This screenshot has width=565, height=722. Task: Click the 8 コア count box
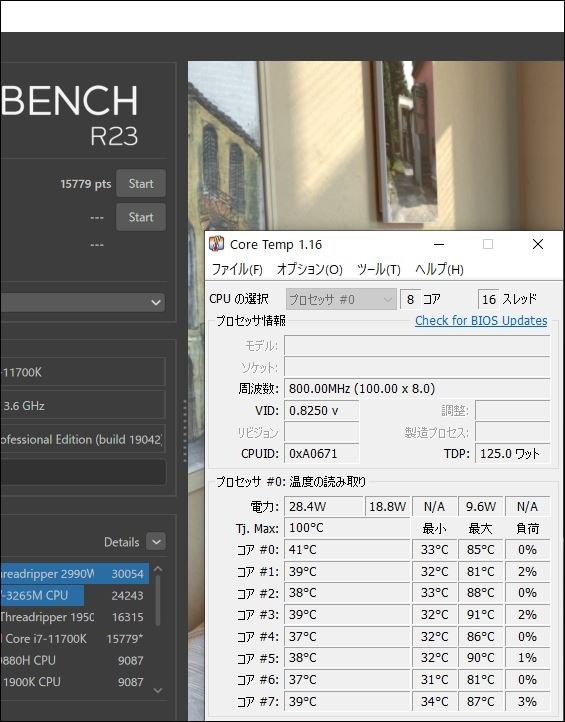[x=410, y=300]
